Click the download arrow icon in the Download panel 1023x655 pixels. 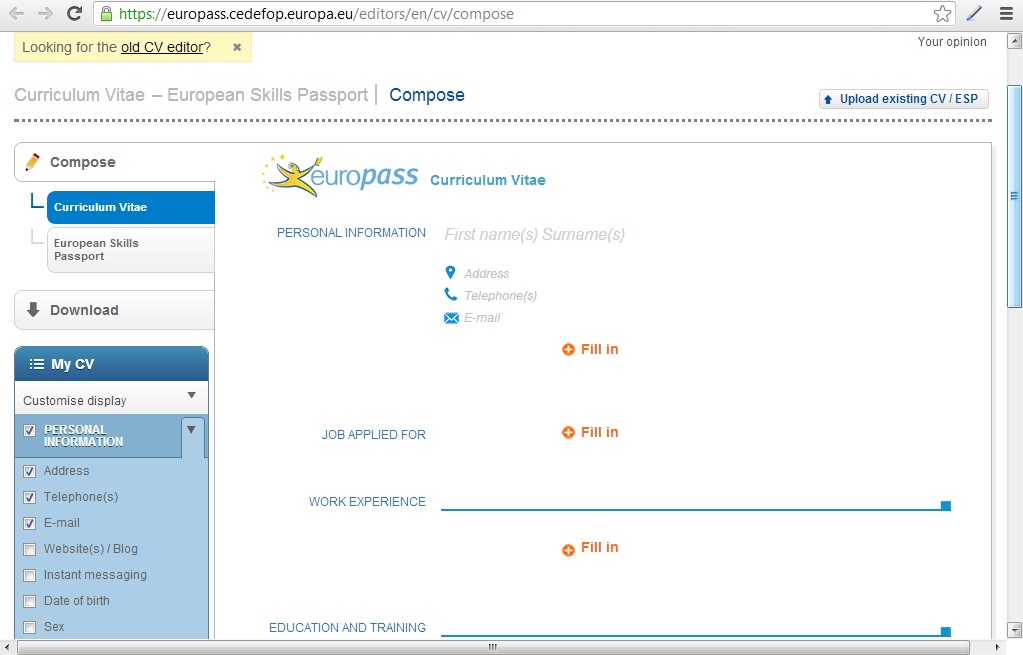pyautogui.click(x=34, y=310)
